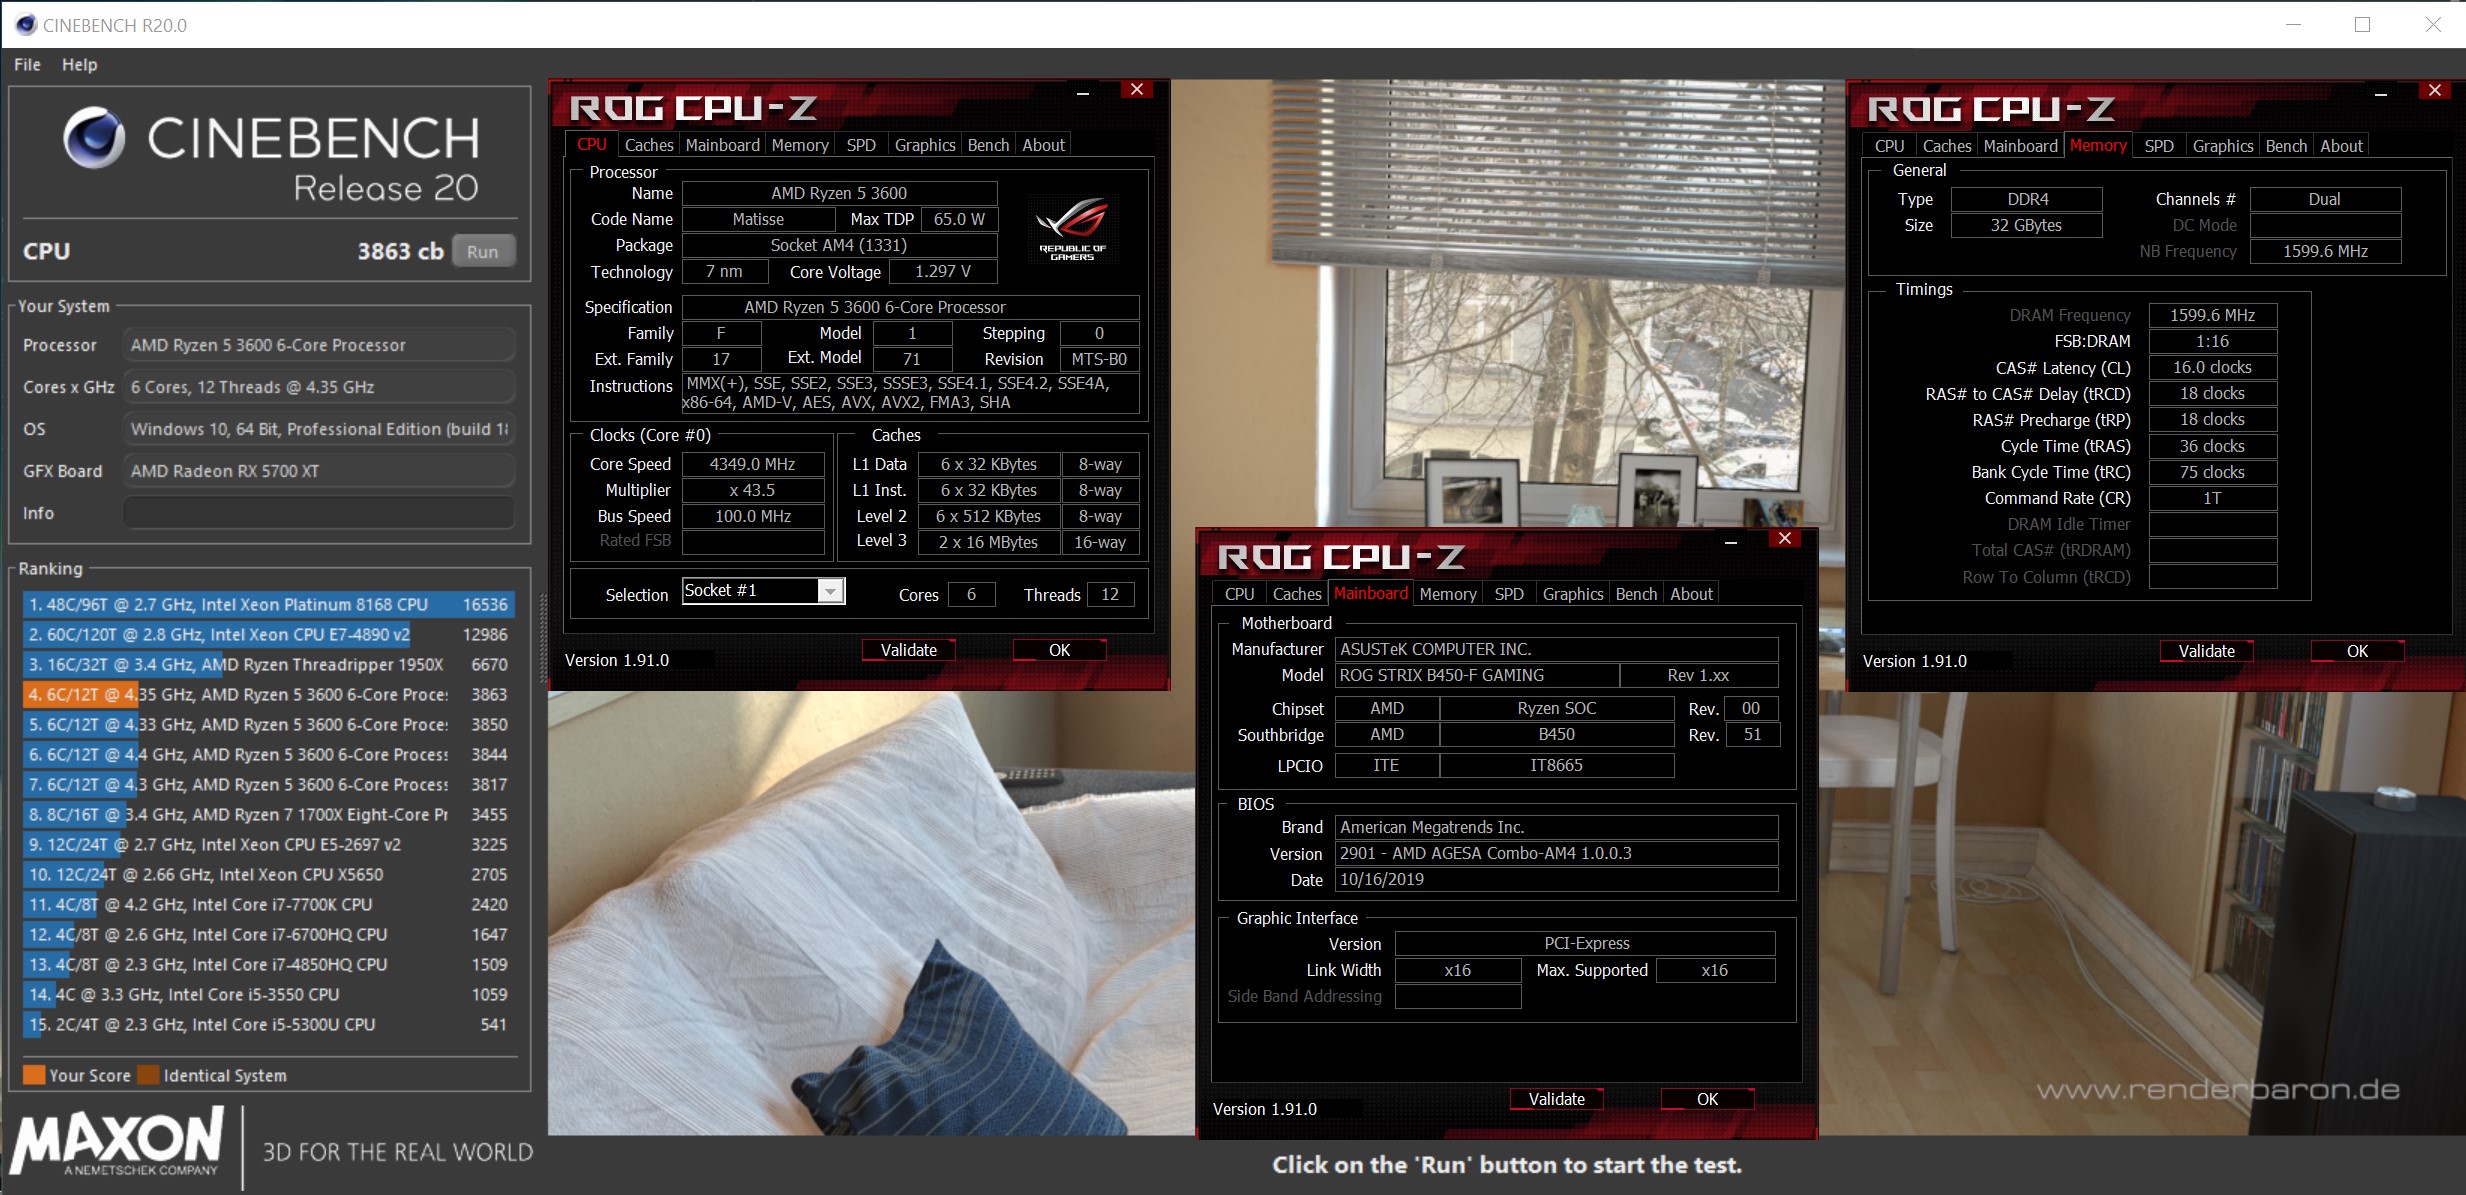Click the Cinebench app icon in title bar
Screen dimensions: 2466x1195
(x=26, y=24)
